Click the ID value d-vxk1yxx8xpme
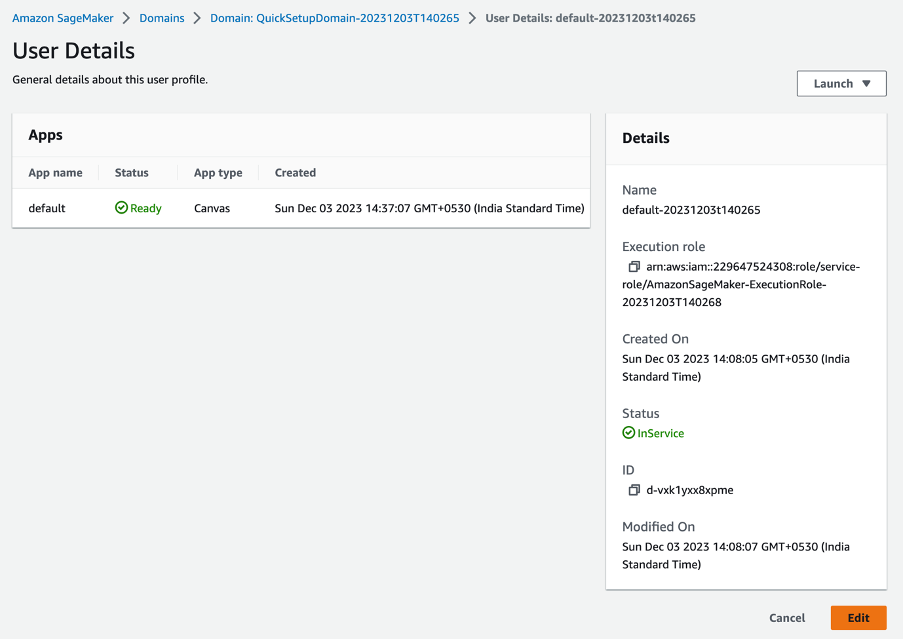Screen dimensions: 904x640 (x=690, y=490)
